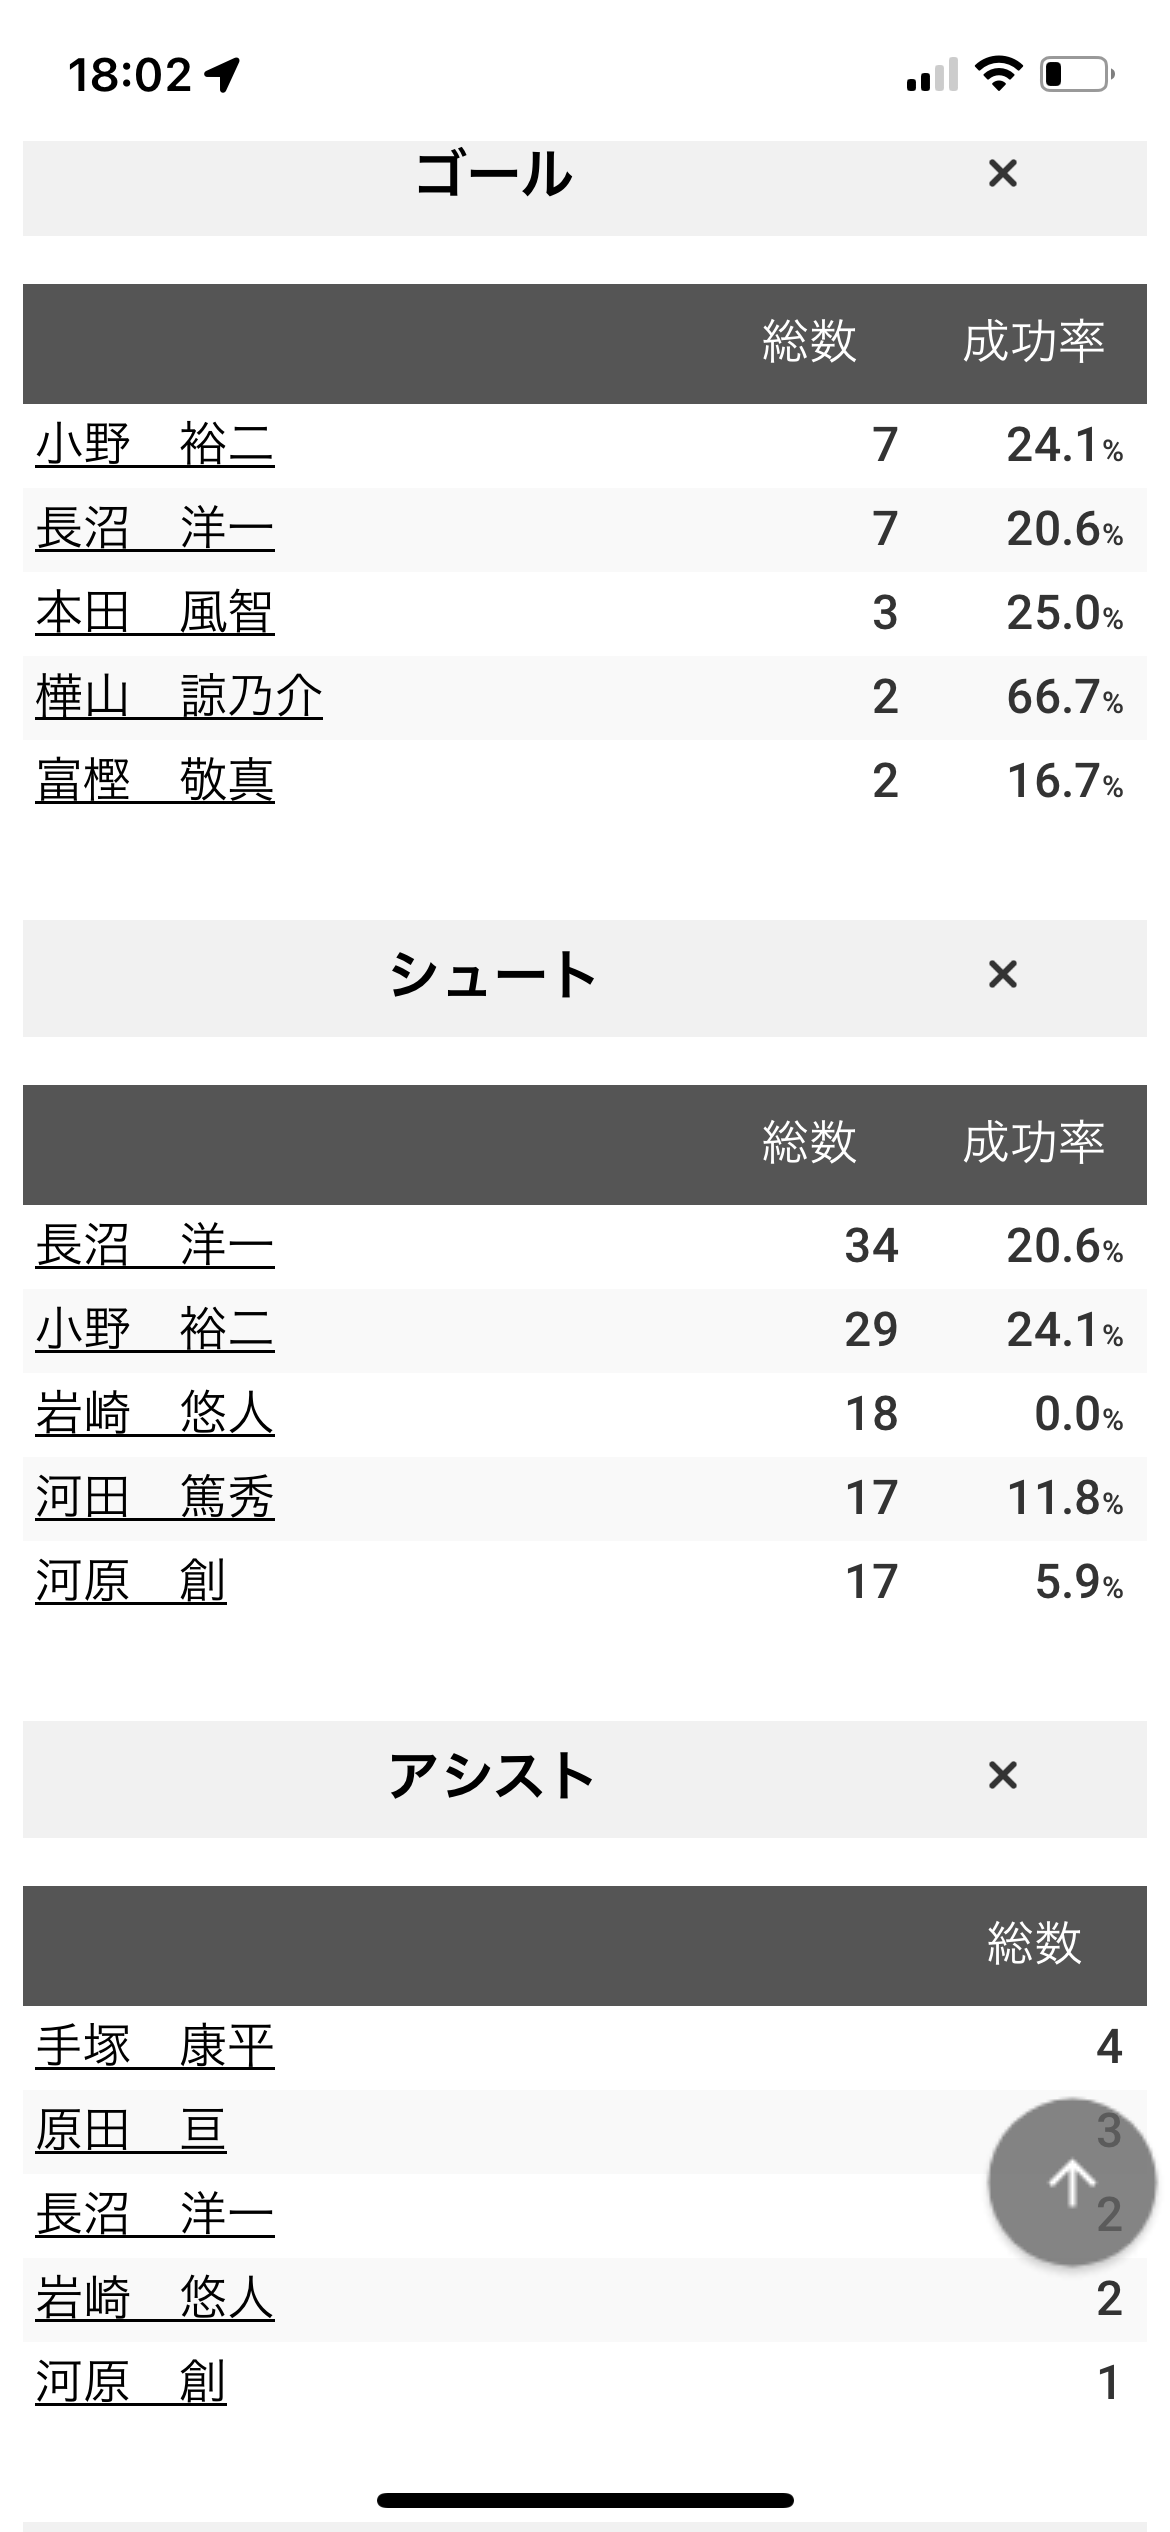
Task: Open 樺山 諒乃介 player page
Action: [x=179, y=697]
